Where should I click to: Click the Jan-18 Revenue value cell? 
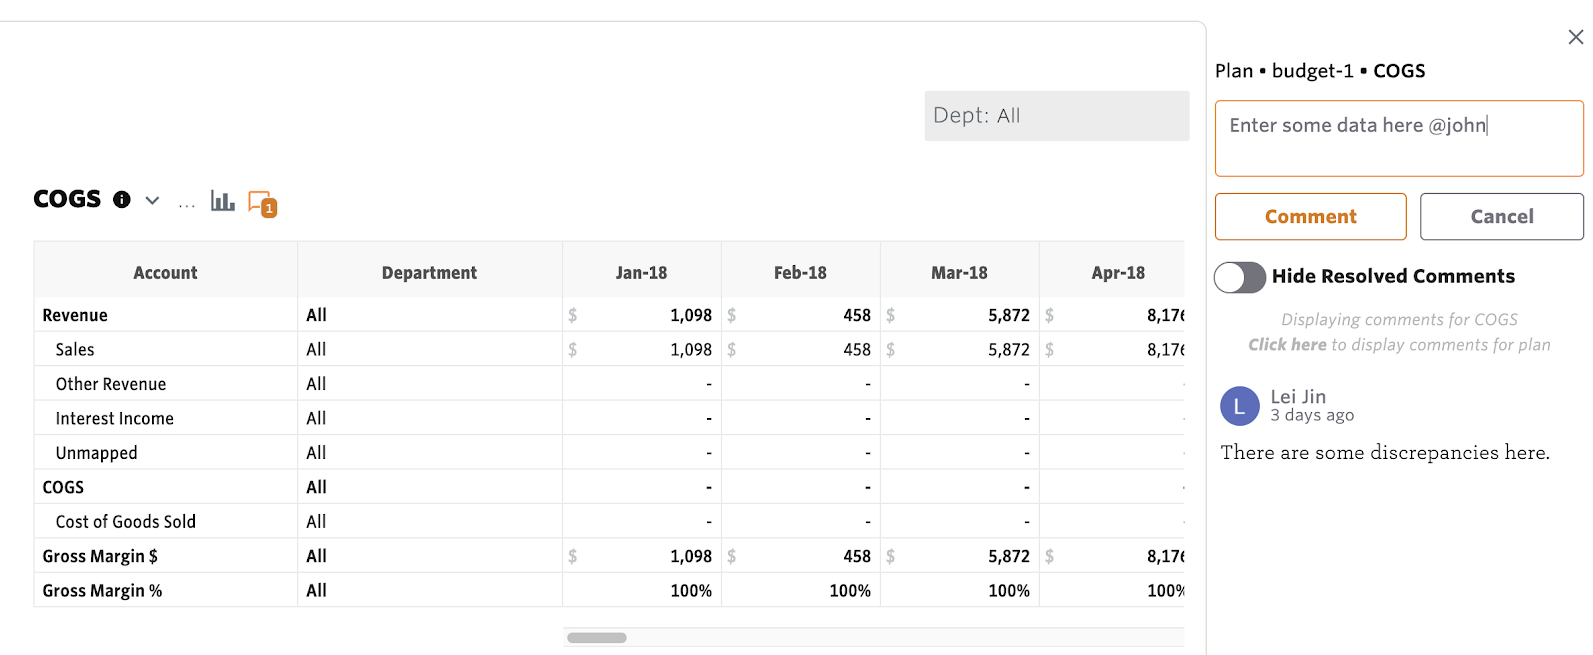(641, 315)
